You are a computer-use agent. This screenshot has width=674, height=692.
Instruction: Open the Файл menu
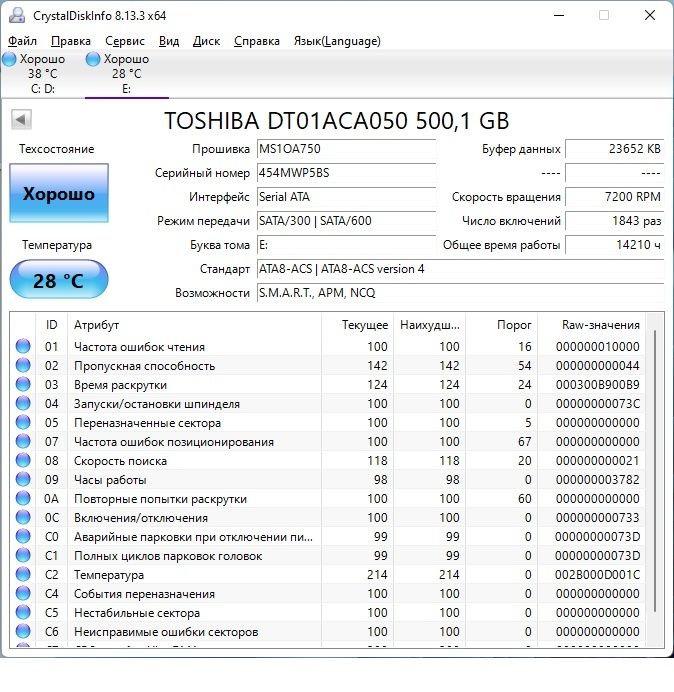(x=23, y=41)
